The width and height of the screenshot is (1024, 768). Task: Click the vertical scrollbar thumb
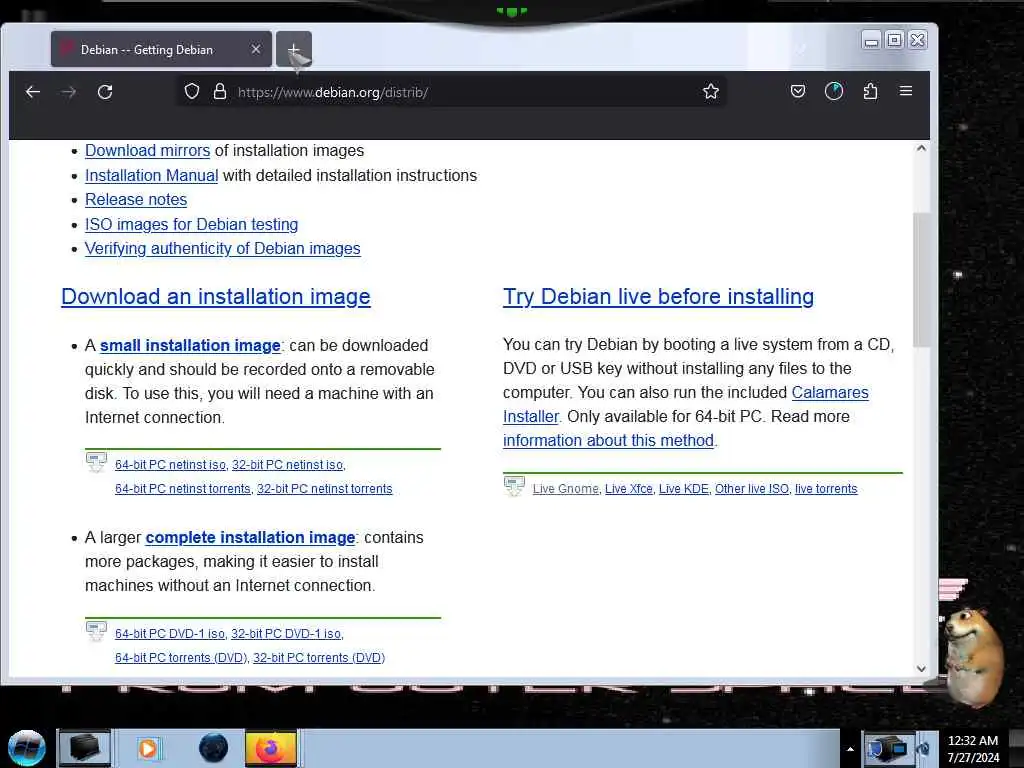click(x=921, y=280)
